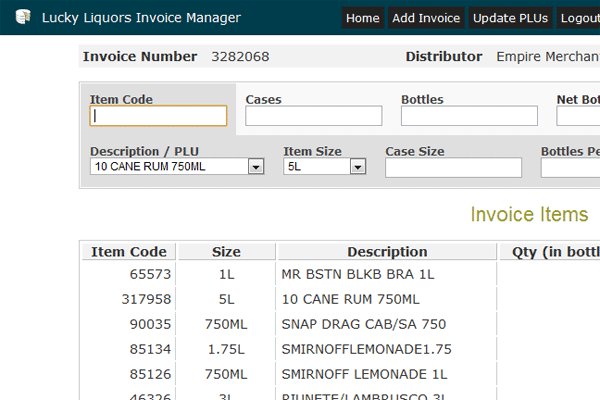Click invoice number 3282068
Viewport: 600px width, 400px height.
point(240,57)
